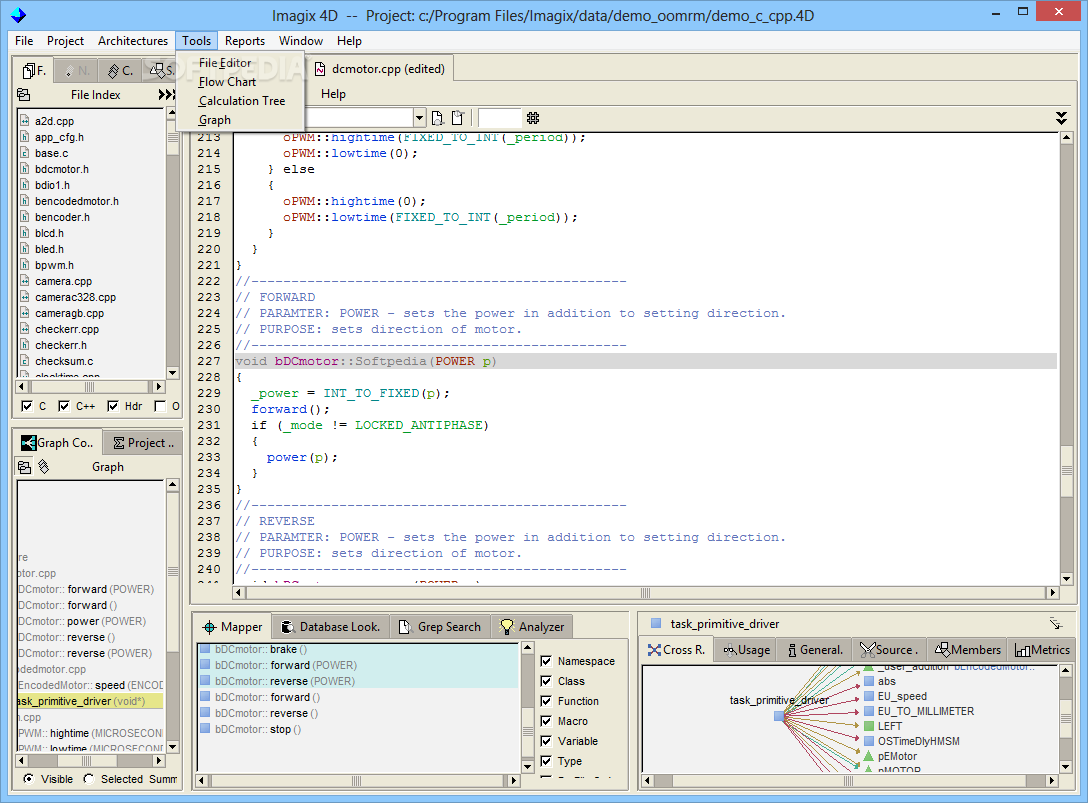Open the Tools menu

click(196, 41)
